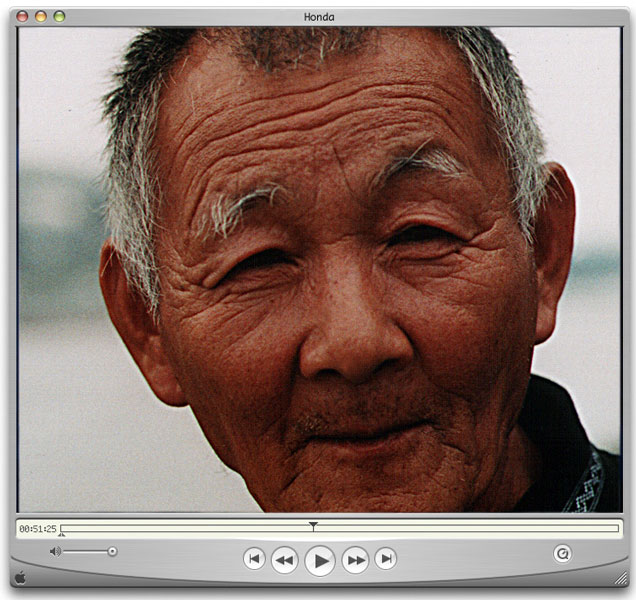Click the Honda window title
Screen dimensions: 636x600
coord(319,17)
